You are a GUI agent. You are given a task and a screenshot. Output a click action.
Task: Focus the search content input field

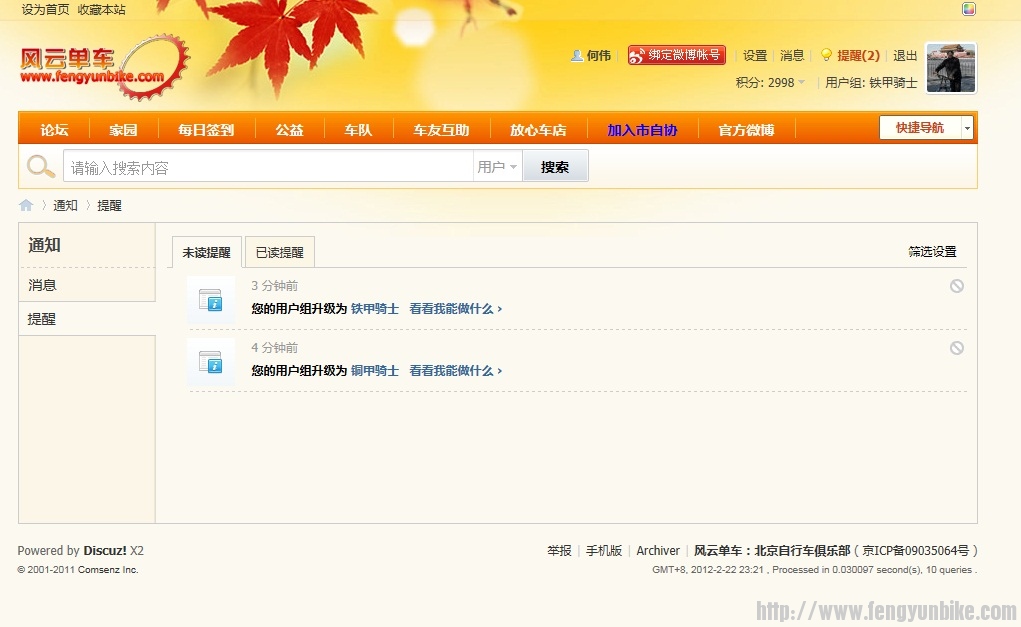(267, 167)
